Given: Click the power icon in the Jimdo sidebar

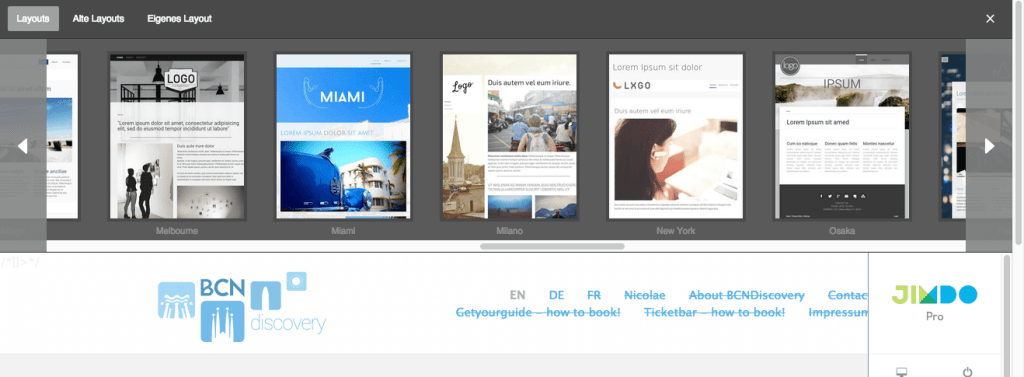Looking at the screenshot, I should [x=967, y=372].
